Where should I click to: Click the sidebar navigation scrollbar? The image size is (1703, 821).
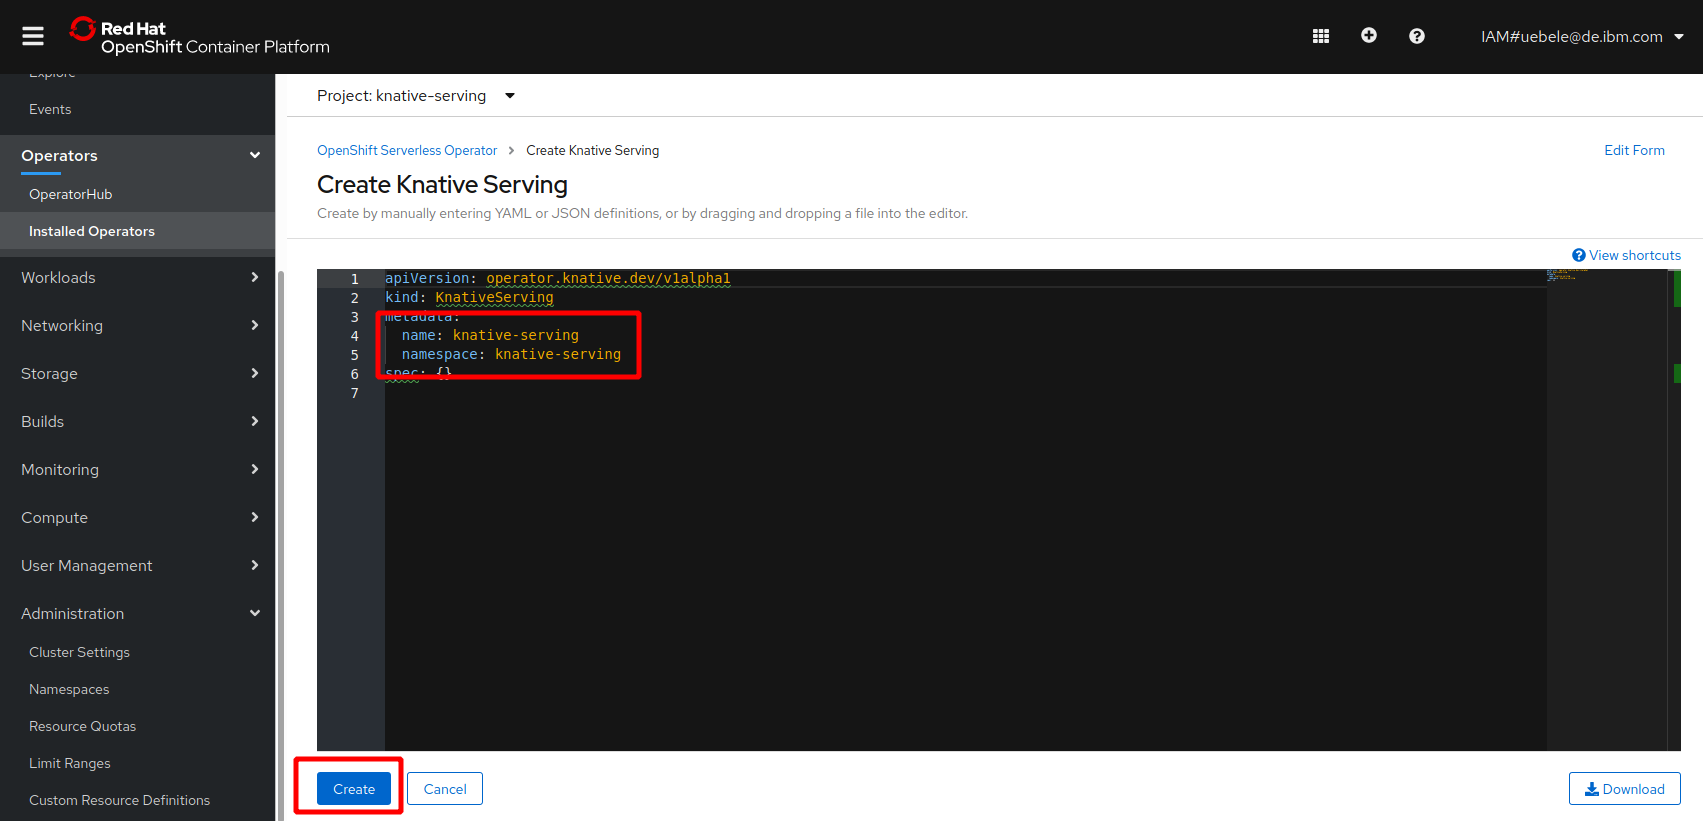[x=281, y=545]
